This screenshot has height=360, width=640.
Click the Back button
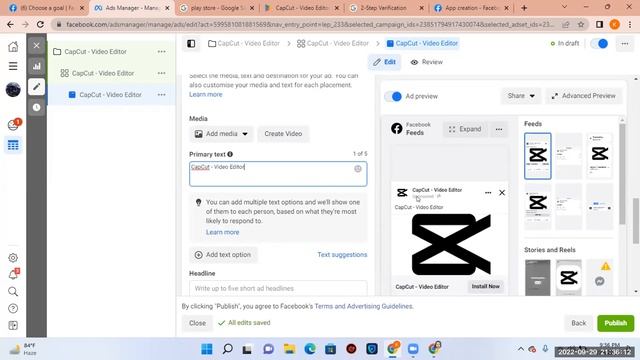tap(578, 323)
